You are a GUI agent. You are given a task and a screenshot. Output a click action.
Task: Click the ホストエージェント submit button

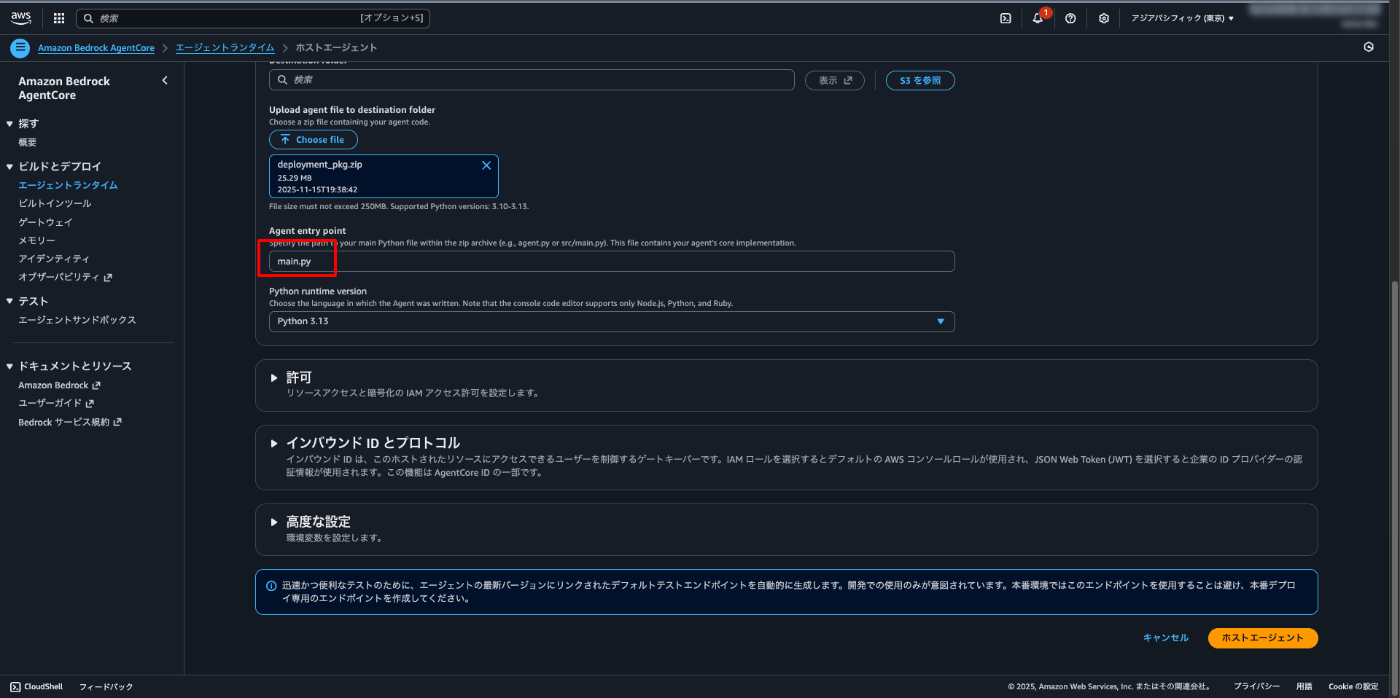click(x=1263, y=637)
